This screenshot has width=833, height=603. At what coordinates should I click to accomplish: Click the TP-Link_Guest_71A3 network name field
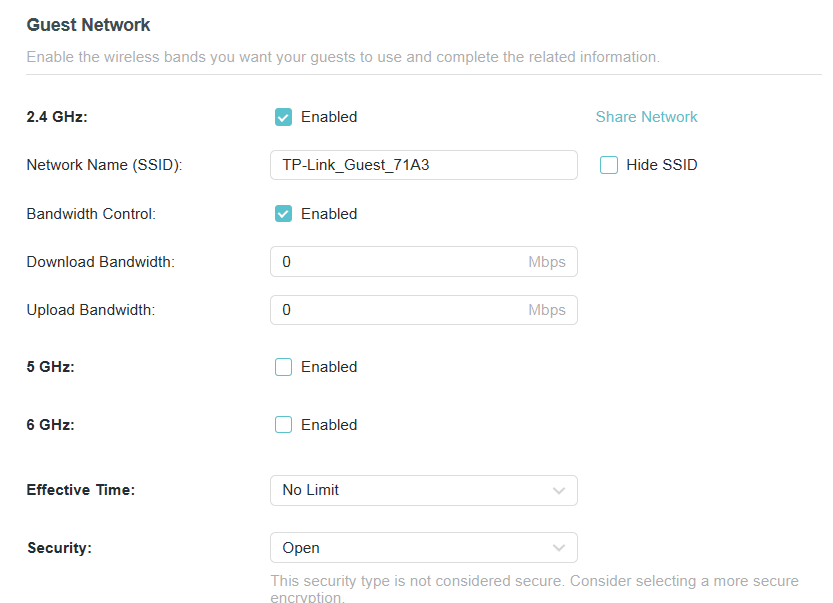[423, 165]
